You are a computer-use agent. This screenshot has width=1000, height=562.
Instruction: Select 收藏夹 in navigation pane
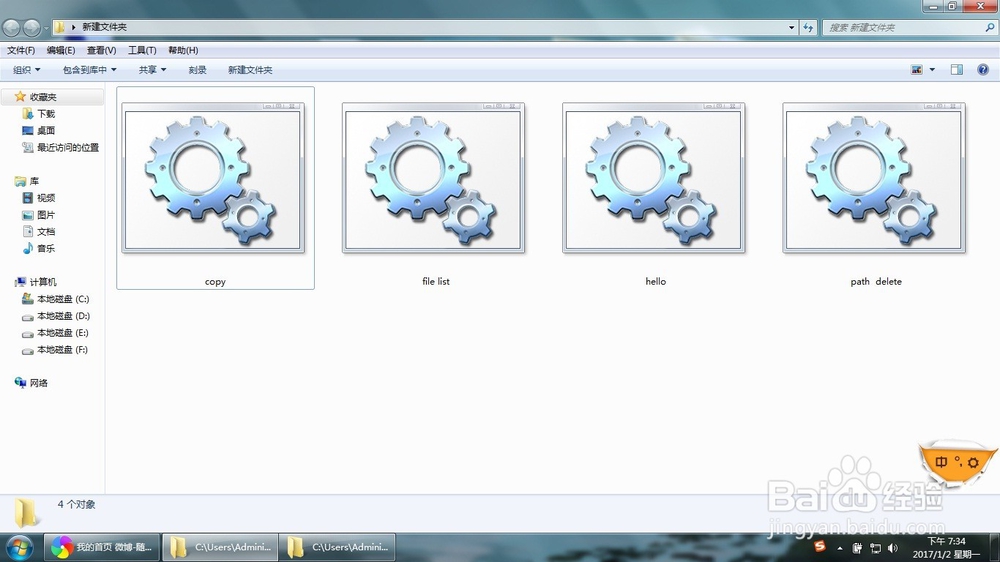tap(43, 97)
